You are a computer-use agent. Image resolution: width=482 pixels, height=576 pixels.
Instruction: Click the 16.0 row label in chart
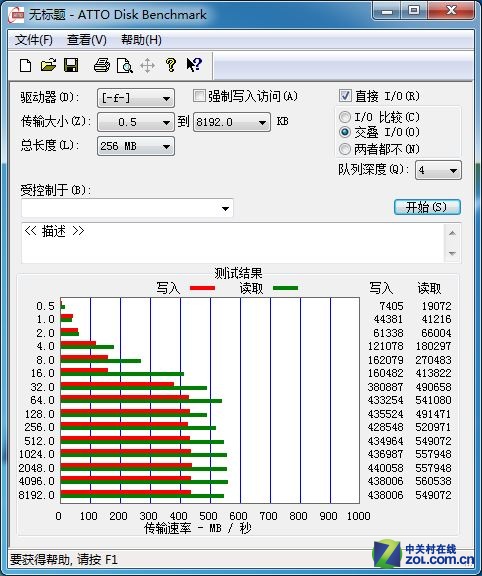43,373
